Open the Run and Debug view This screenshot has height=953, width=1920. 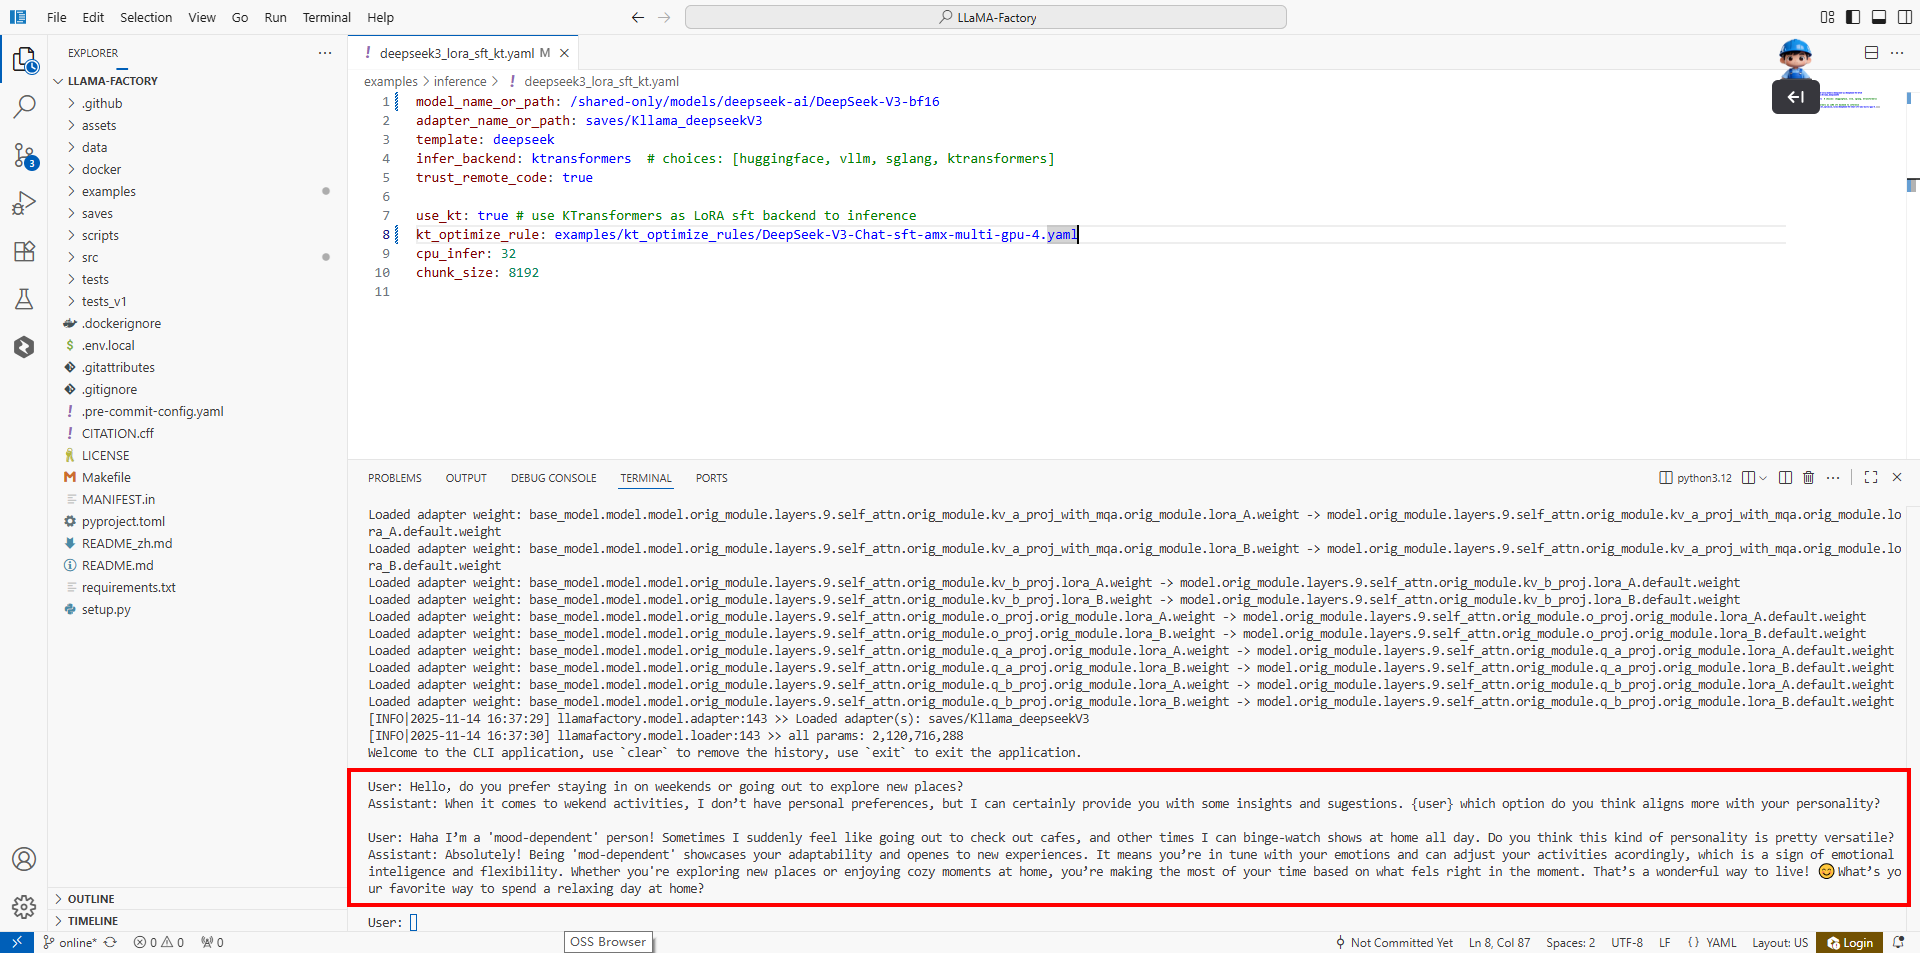click(24, 204)
